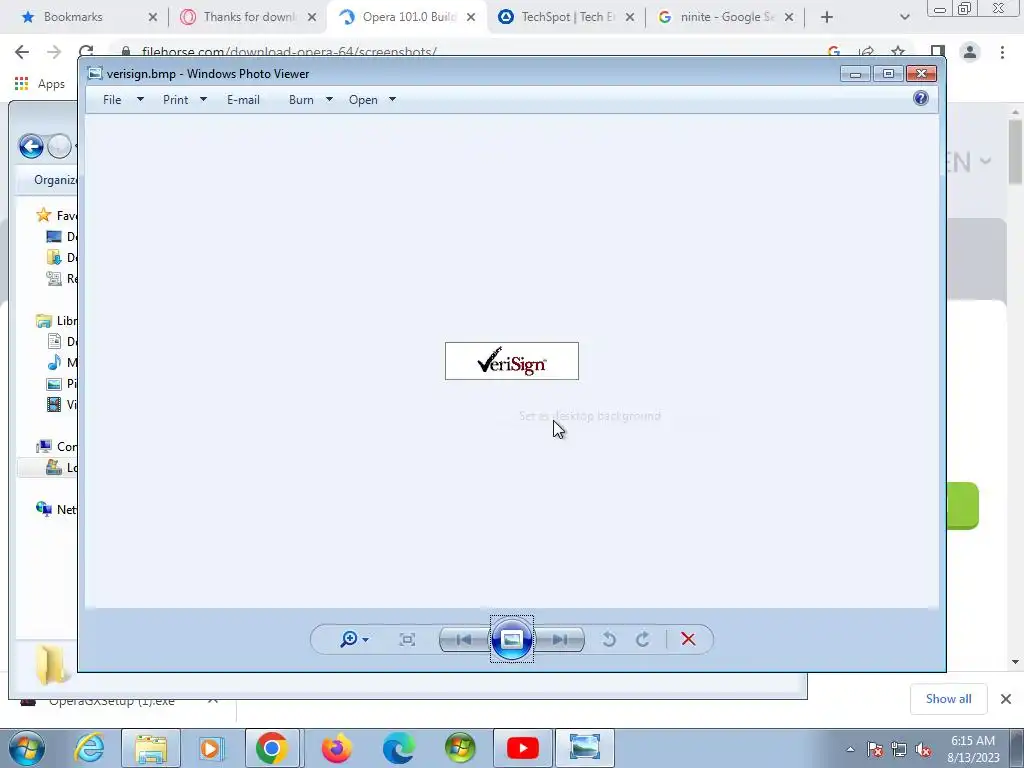Select Libraries in Explorer navigation pane
This screenshot has width=1024, height=768.
click(x=57, y=321)
